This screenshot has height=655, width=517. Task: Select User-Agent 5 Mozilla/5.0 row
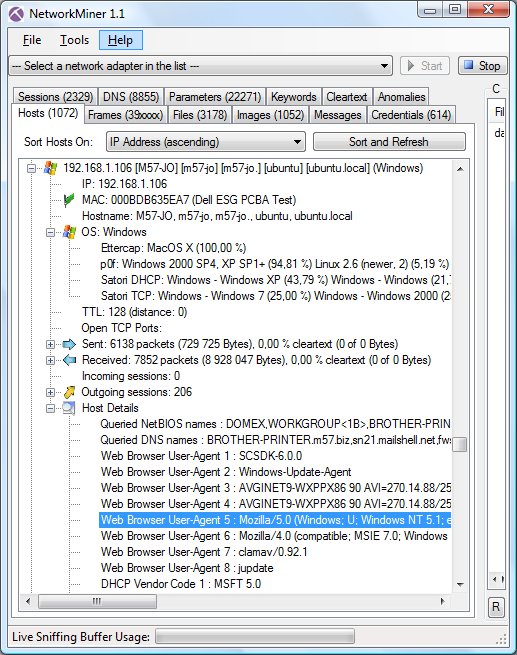(275, 520)
